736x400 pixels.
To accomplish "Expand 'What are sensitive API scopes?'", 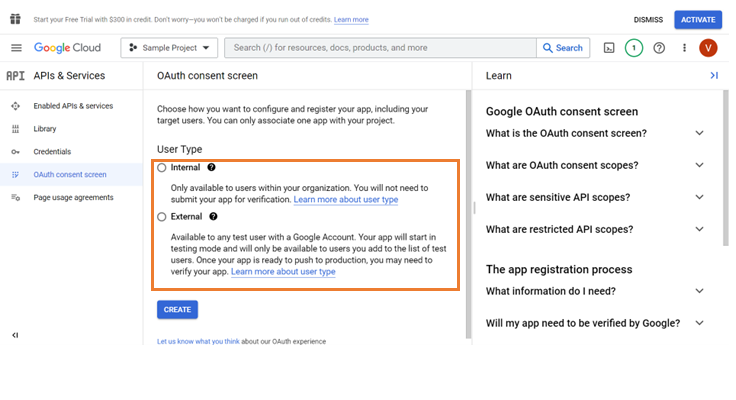I will (x=699, y=197).
